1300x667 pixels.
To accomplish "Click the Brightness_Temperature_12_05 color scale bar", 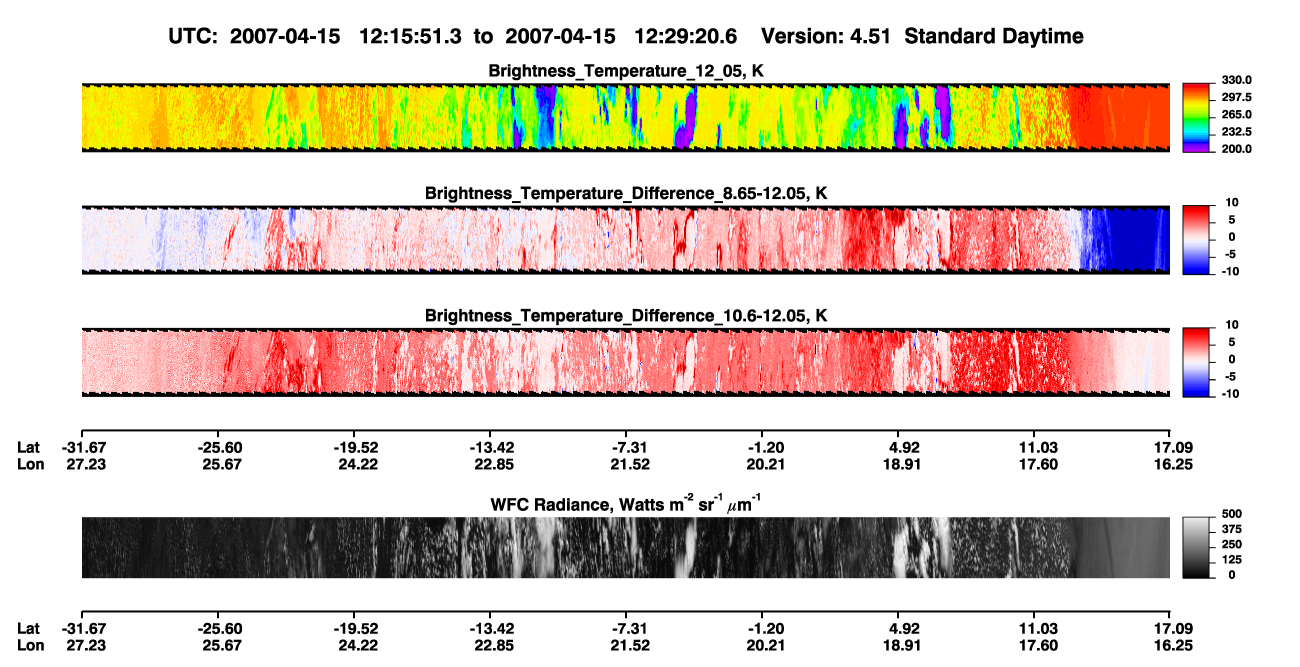I will tap(1197, 117).
